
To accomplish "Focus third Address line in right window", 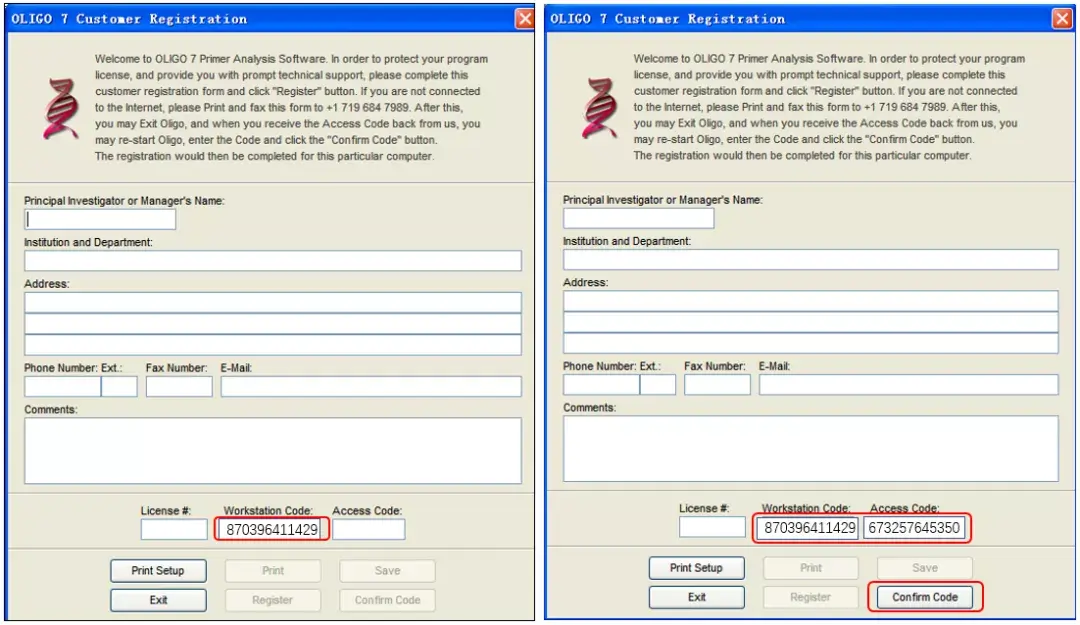I will 811,342.
